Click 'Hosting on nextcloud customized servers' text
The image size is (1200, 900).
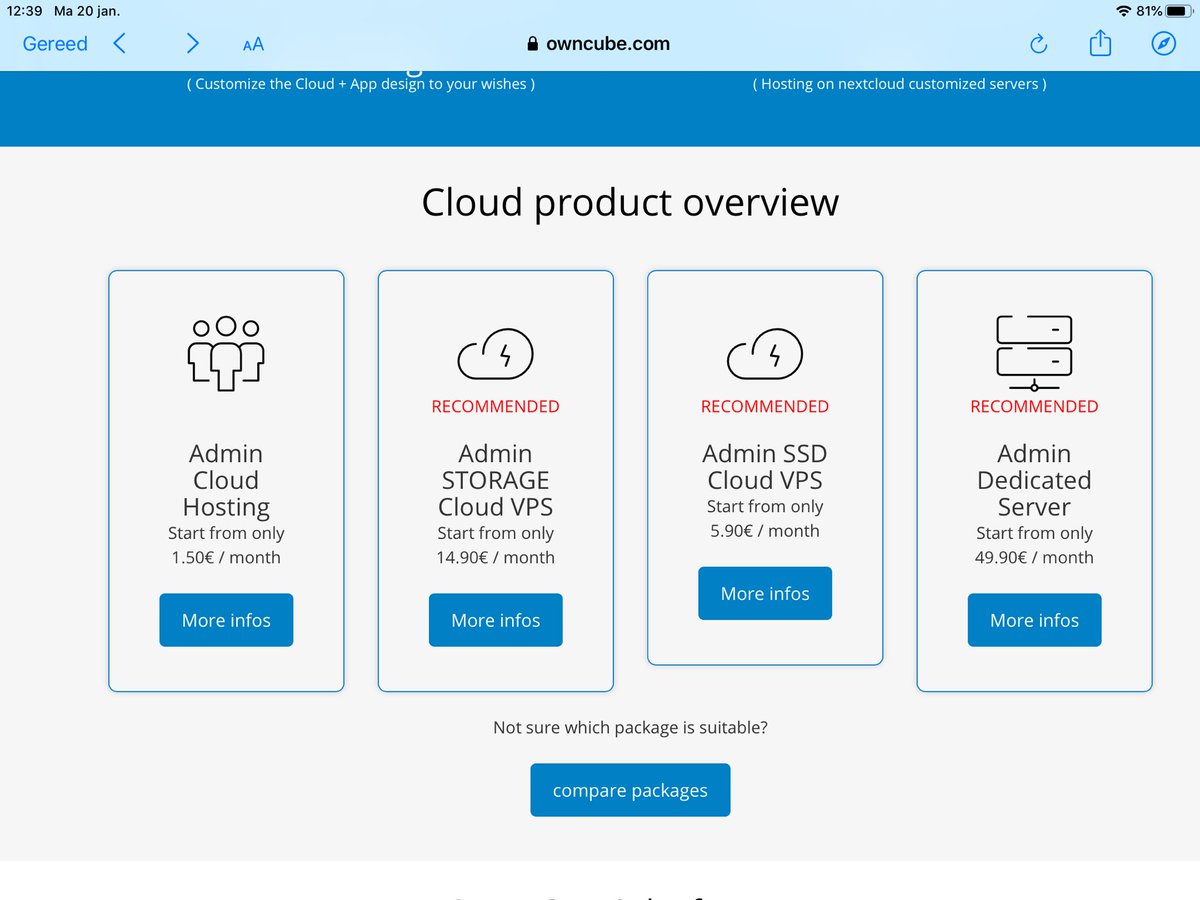900,84
